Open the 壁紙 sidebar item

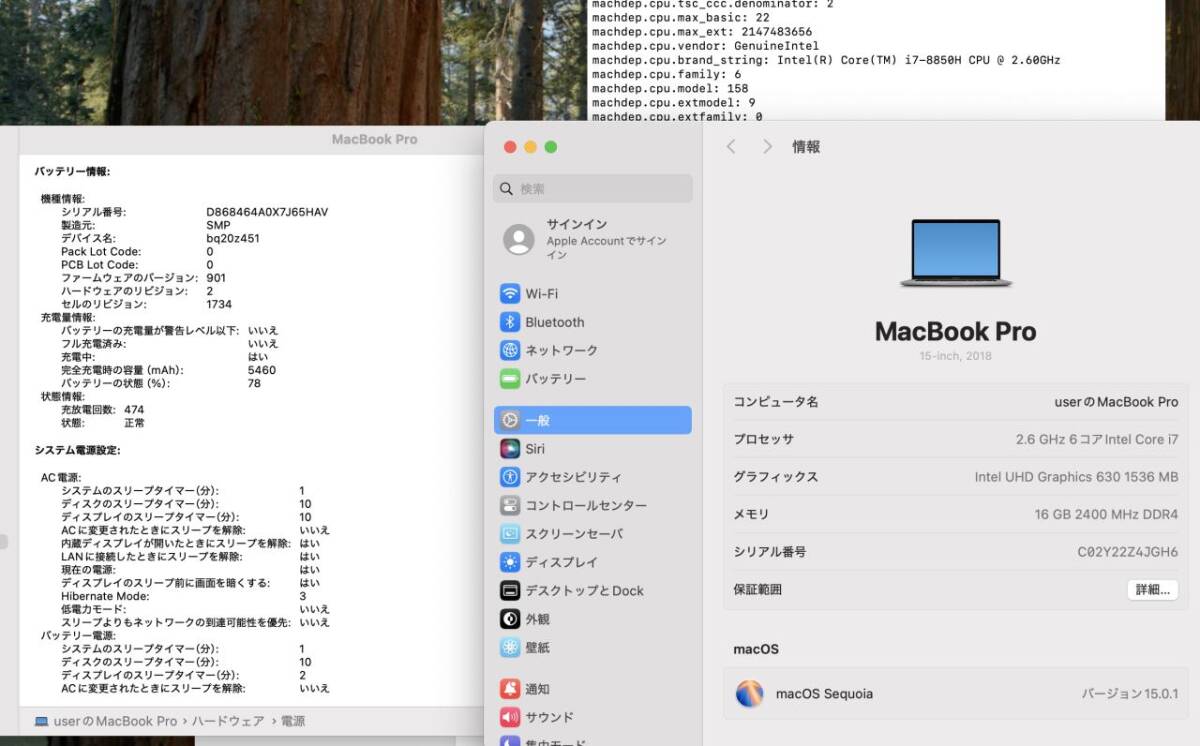[x=537, y=647]
